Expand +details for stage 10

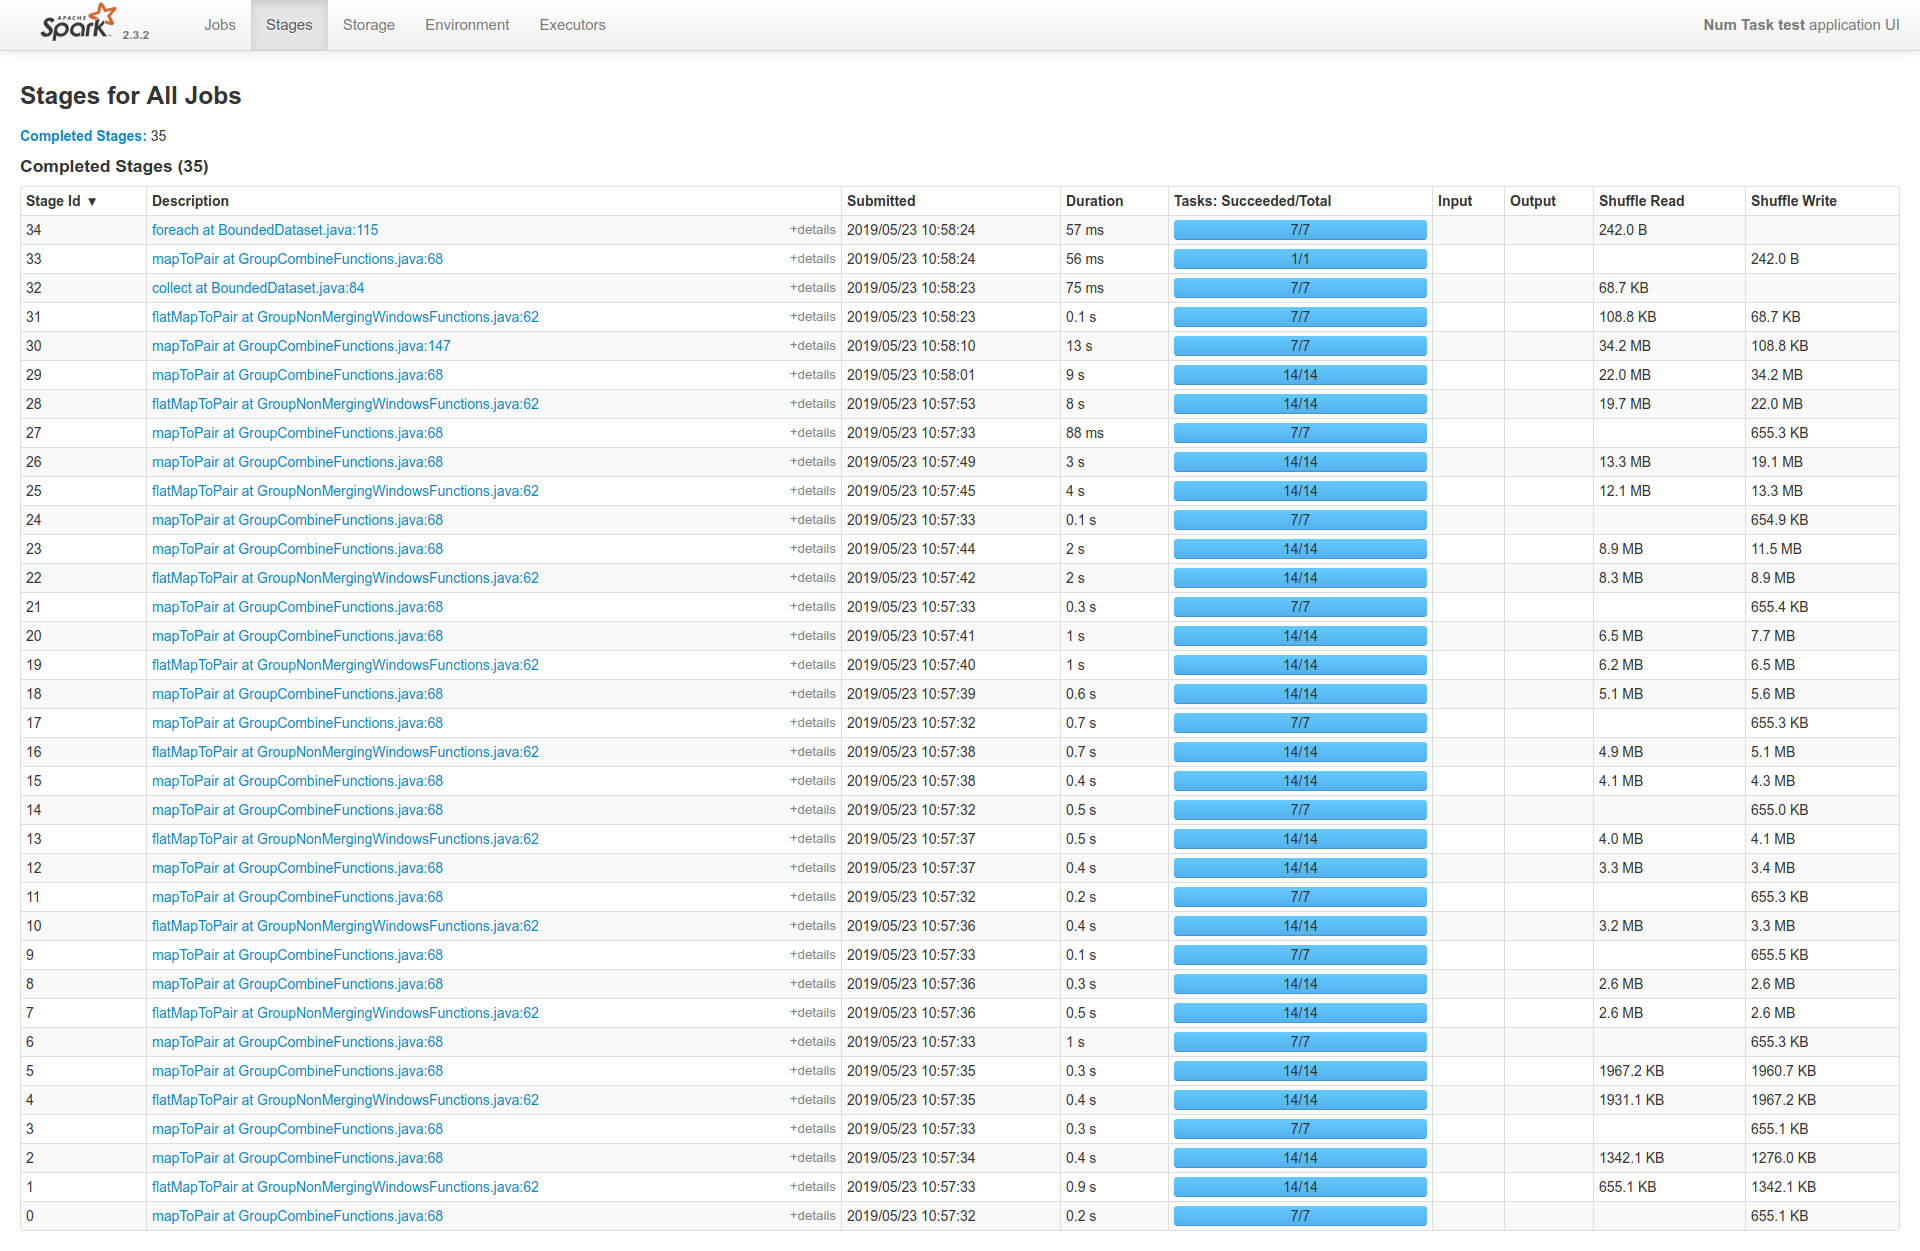tap(812, 926)
